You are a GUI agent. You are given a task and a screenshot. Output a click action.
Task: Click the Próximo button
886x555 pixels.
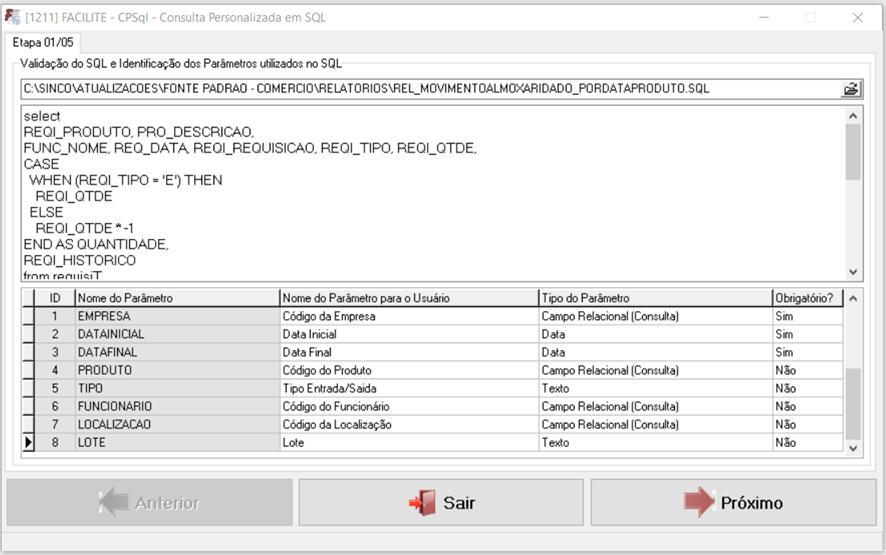coord(733,502)
